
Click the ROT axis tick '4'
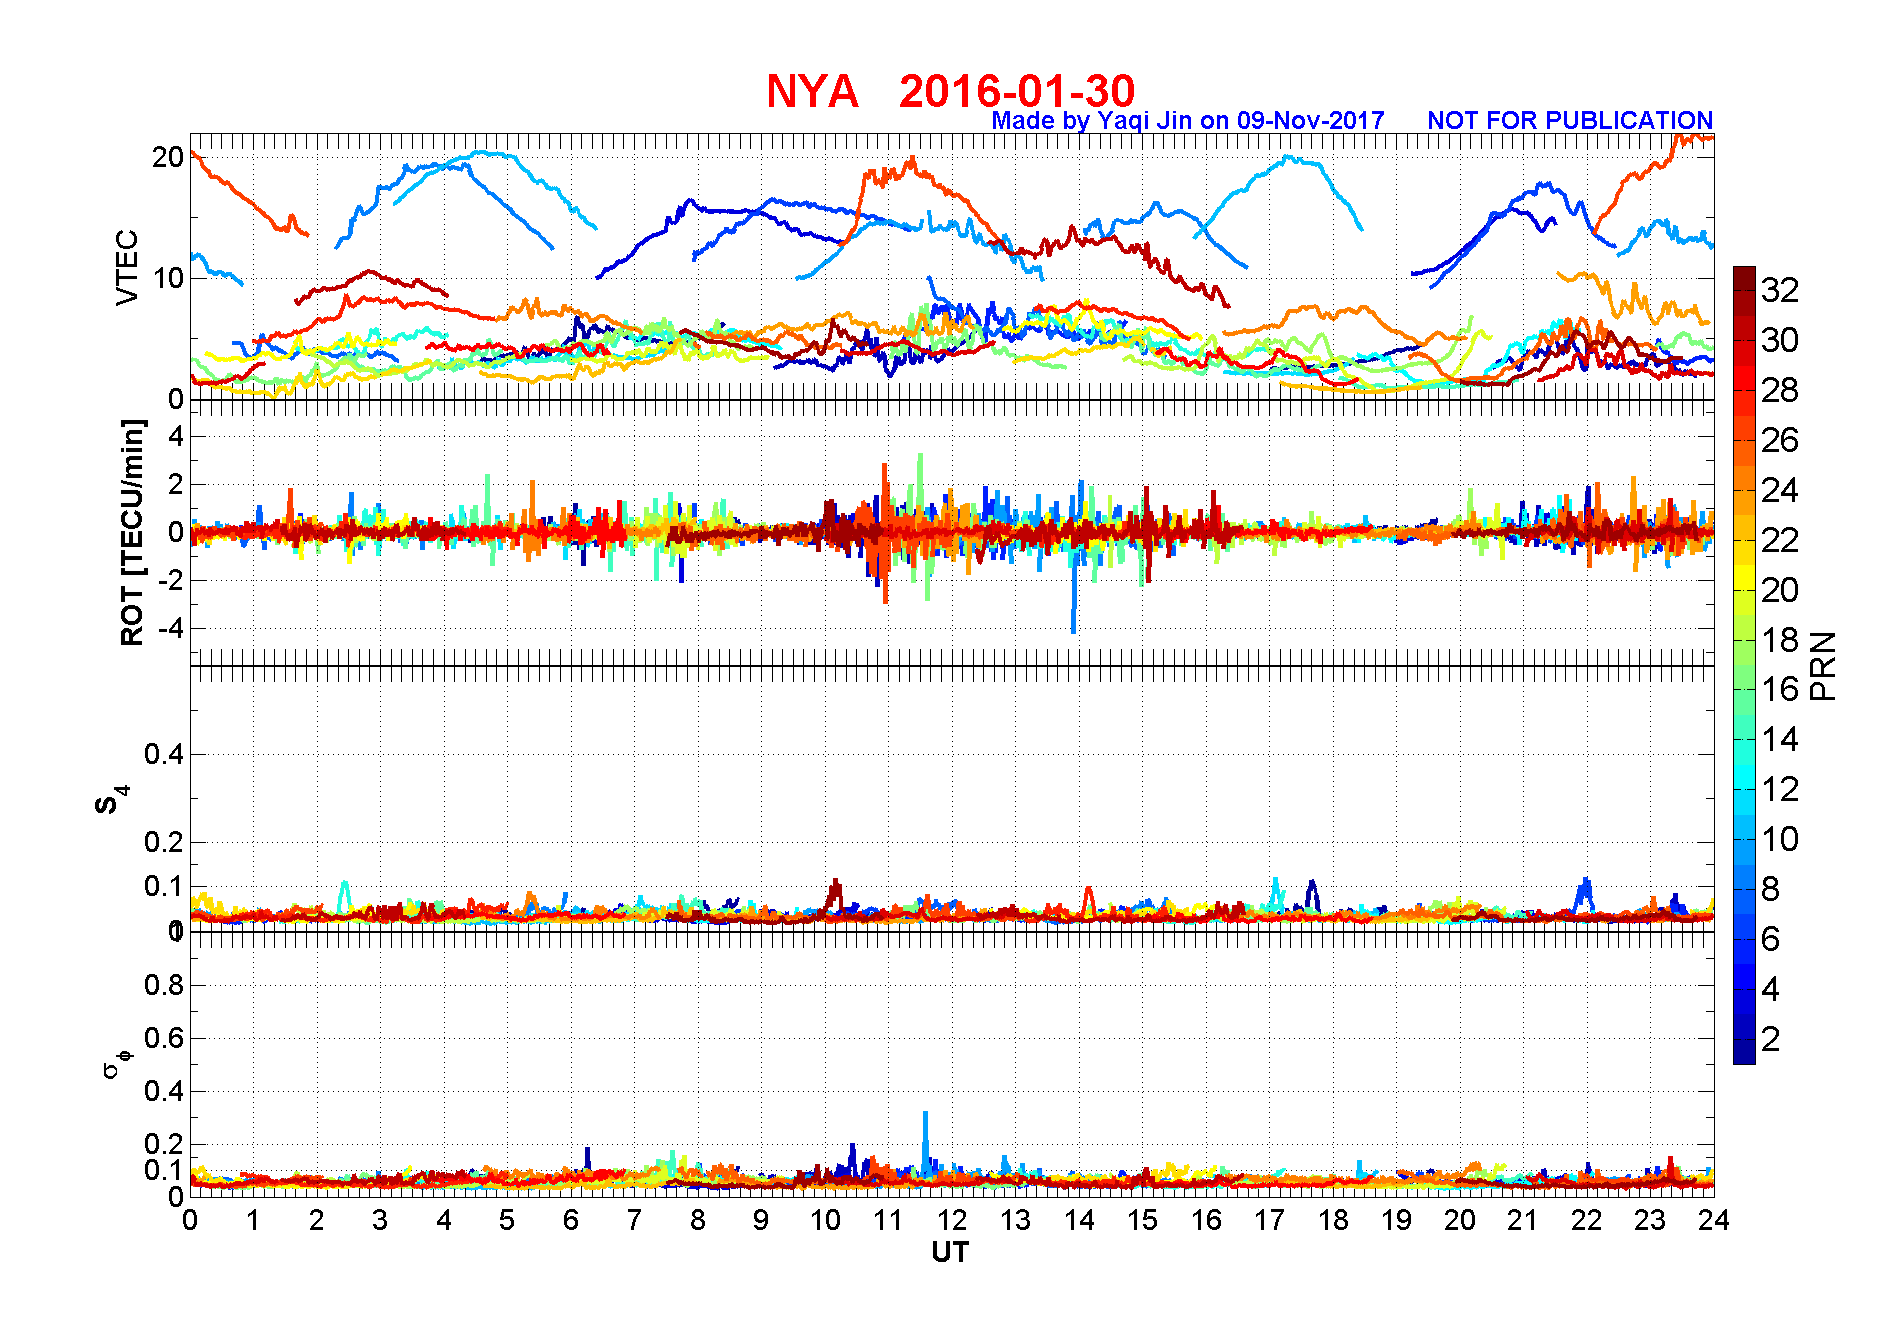177,436
